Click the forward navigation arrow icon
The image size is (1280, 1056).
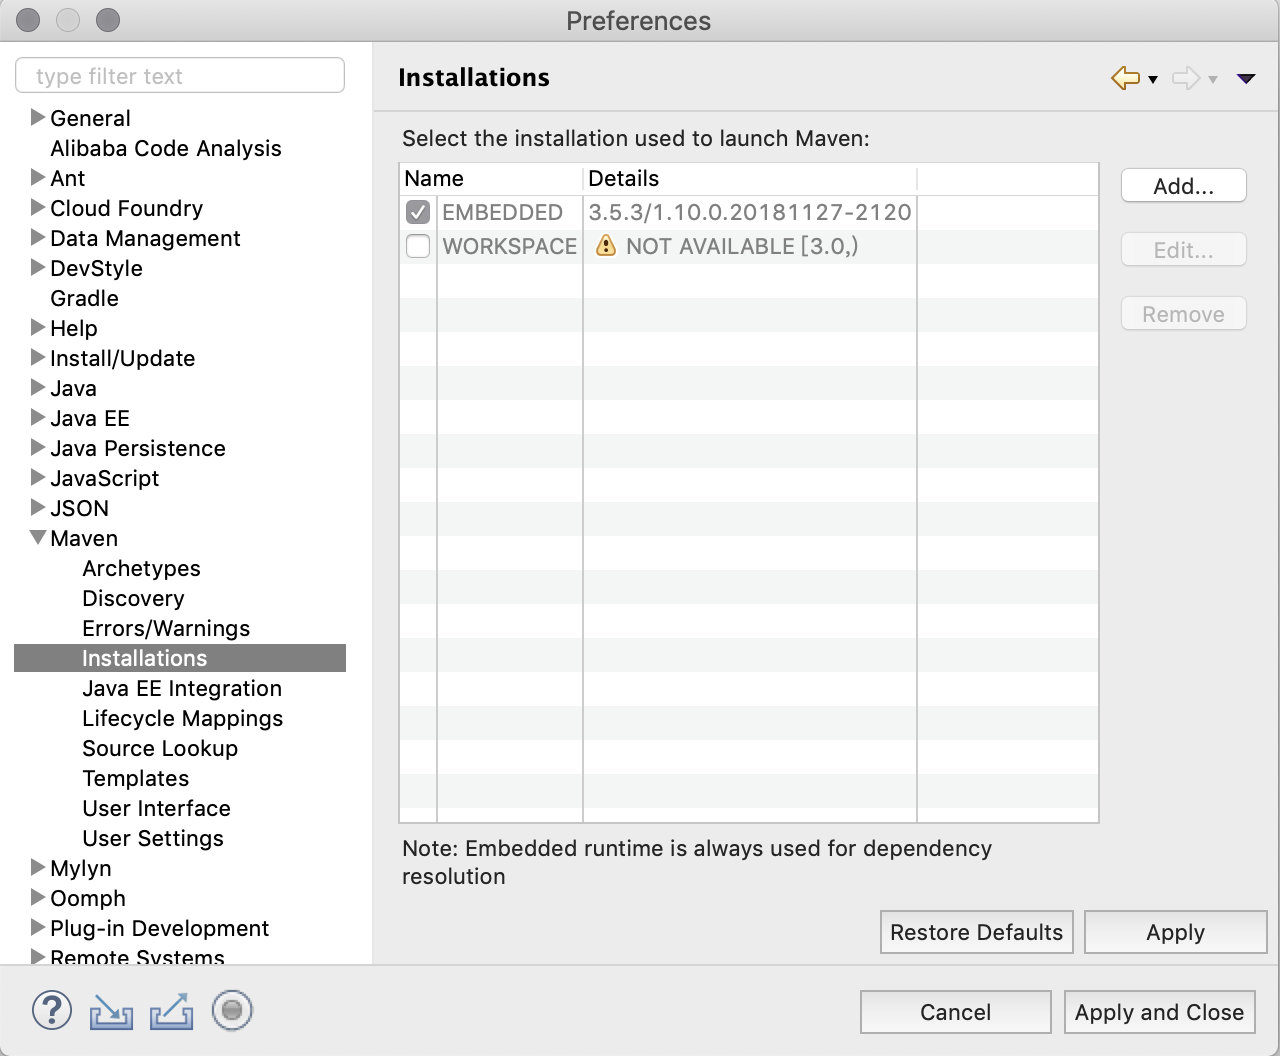click(x=1185, y=78)
